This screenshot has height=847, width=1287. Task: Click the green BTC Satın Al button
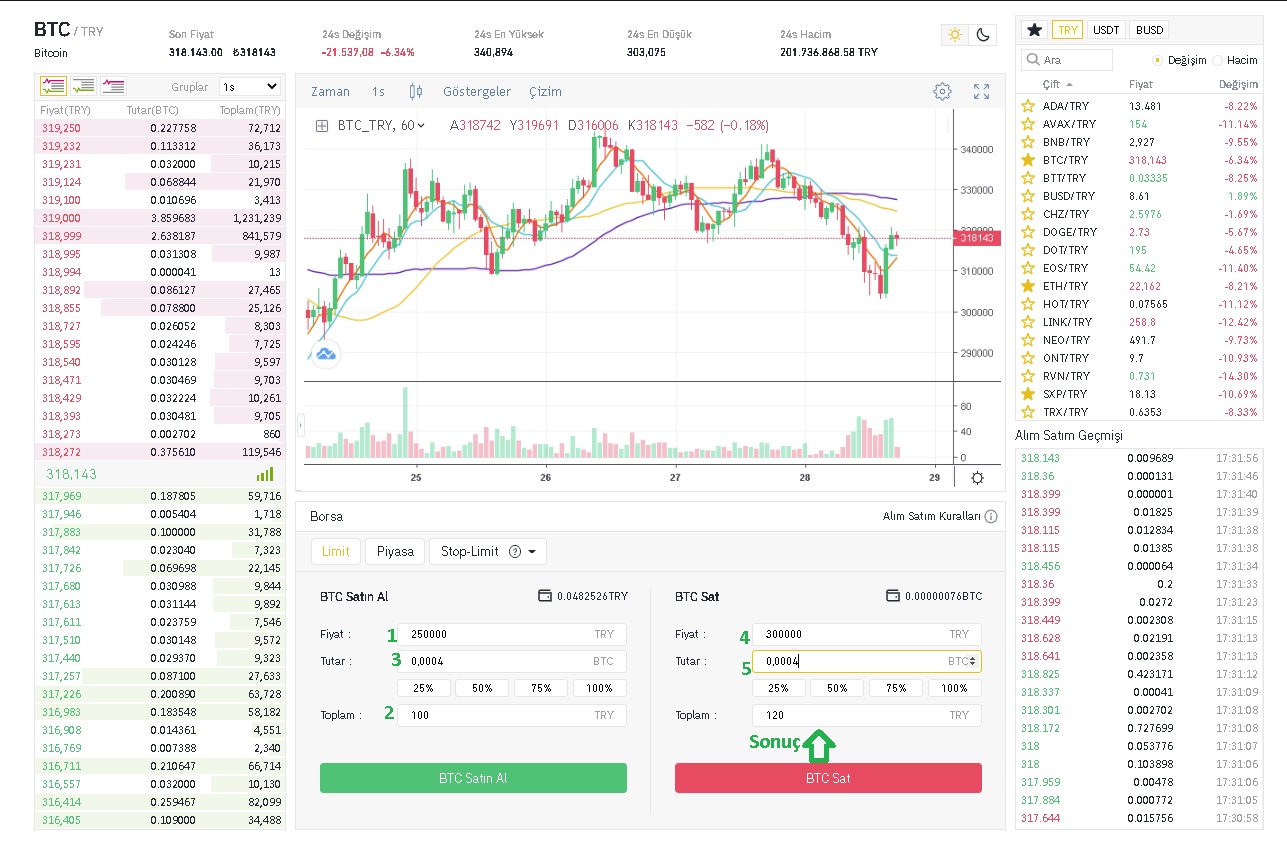(x=473, y=778)
